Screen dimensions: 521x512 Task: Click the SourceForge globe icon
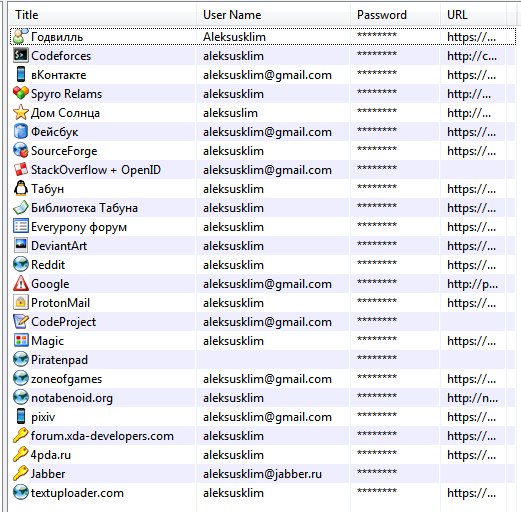tap(21, 150)
